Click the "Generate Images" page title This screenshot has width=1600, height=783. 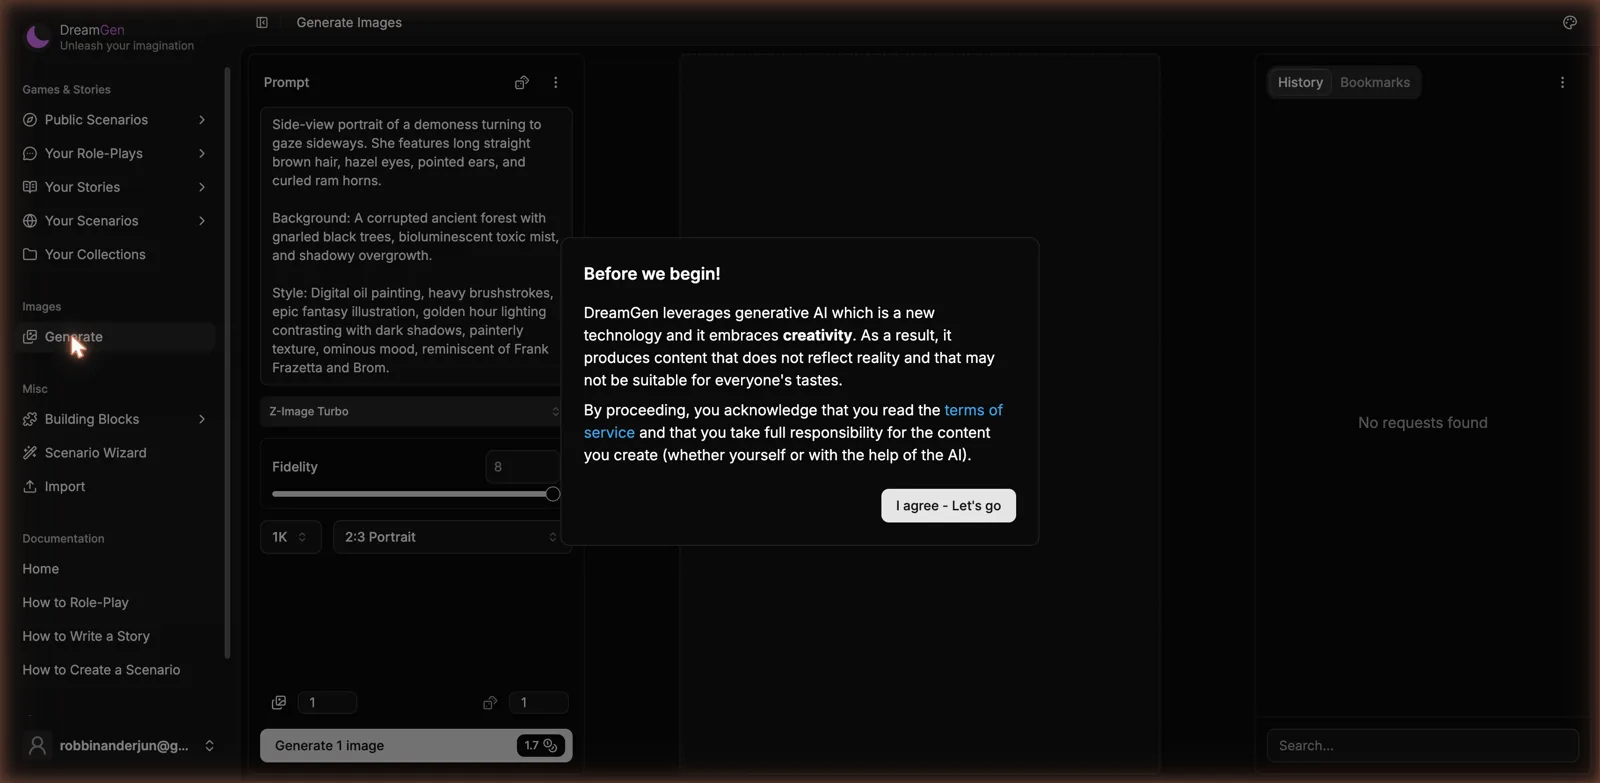pyautogui.click(x=349, y=22)
